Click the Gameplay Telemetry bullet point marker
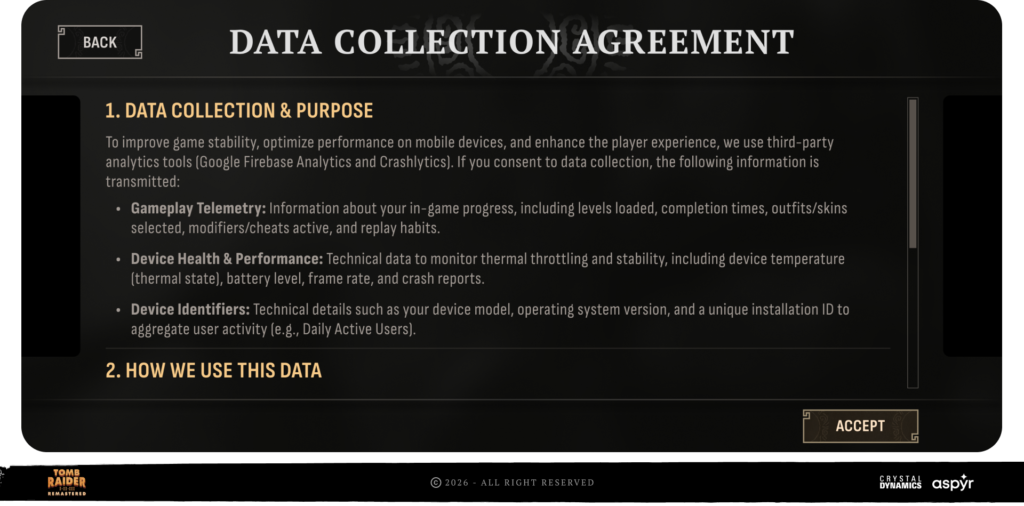This screenshot has width=1024, height=506. (118, 208)
